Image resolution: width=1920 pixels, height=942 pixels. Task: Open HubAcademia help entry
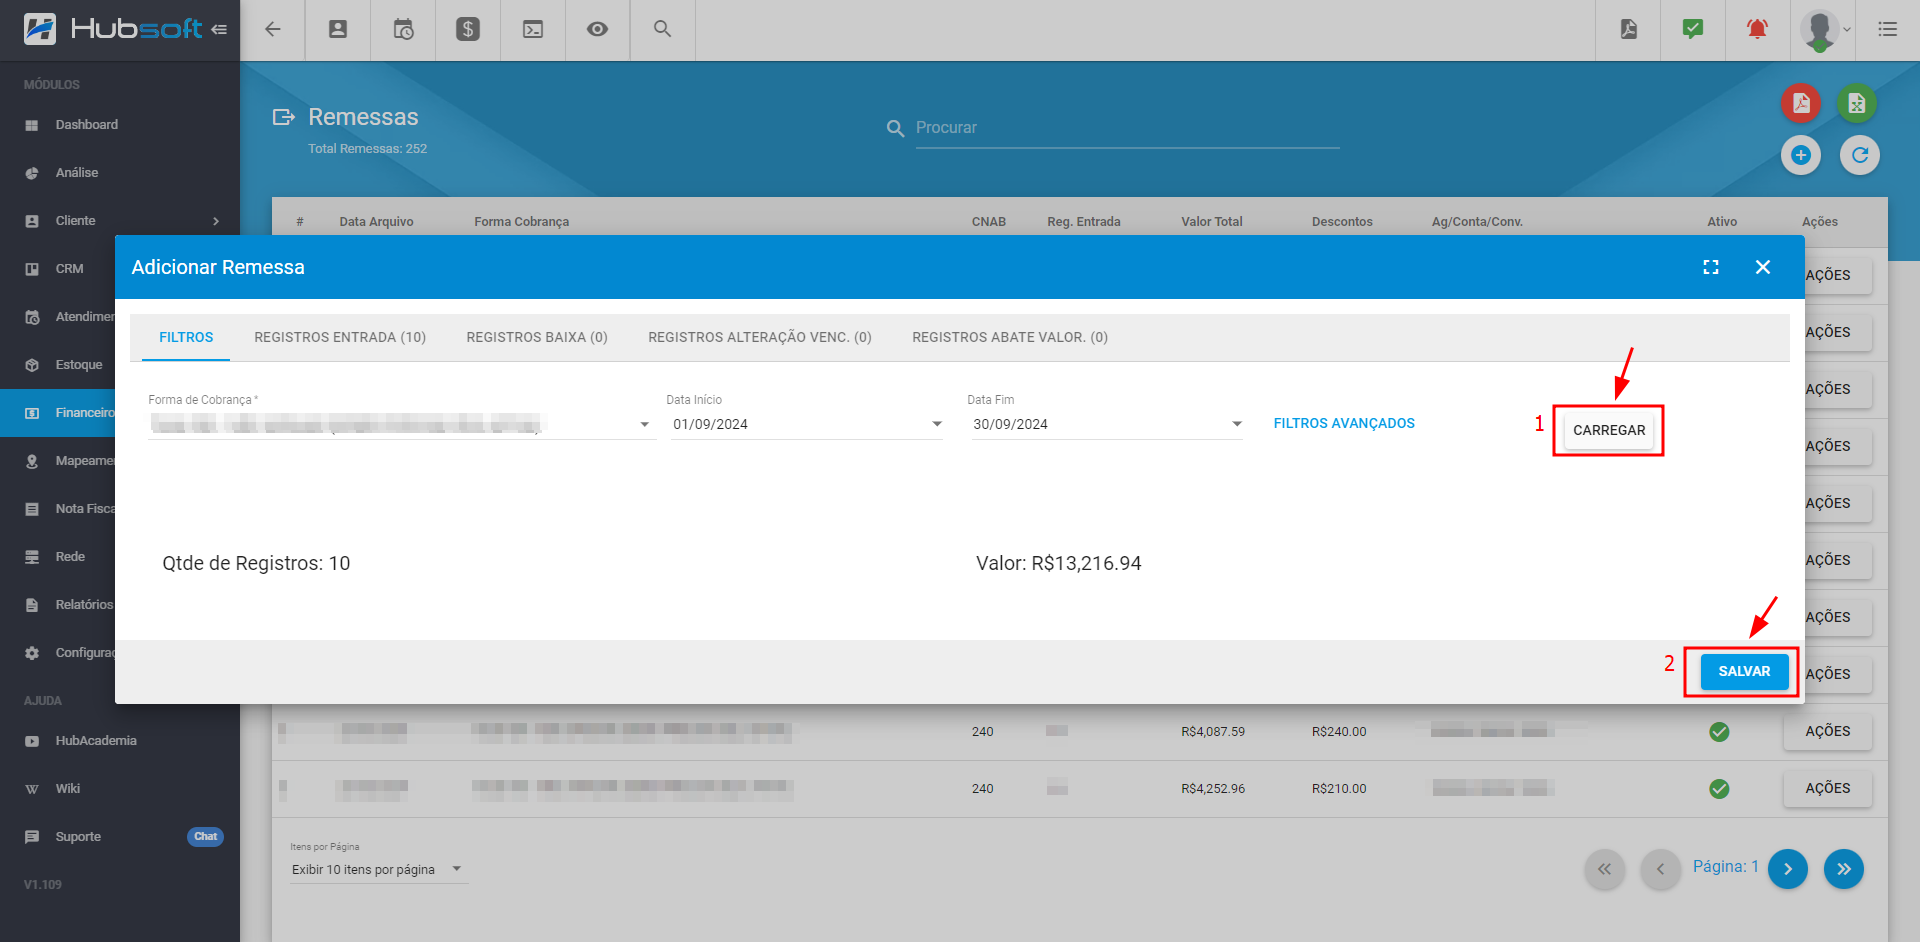tap(120, 741)
